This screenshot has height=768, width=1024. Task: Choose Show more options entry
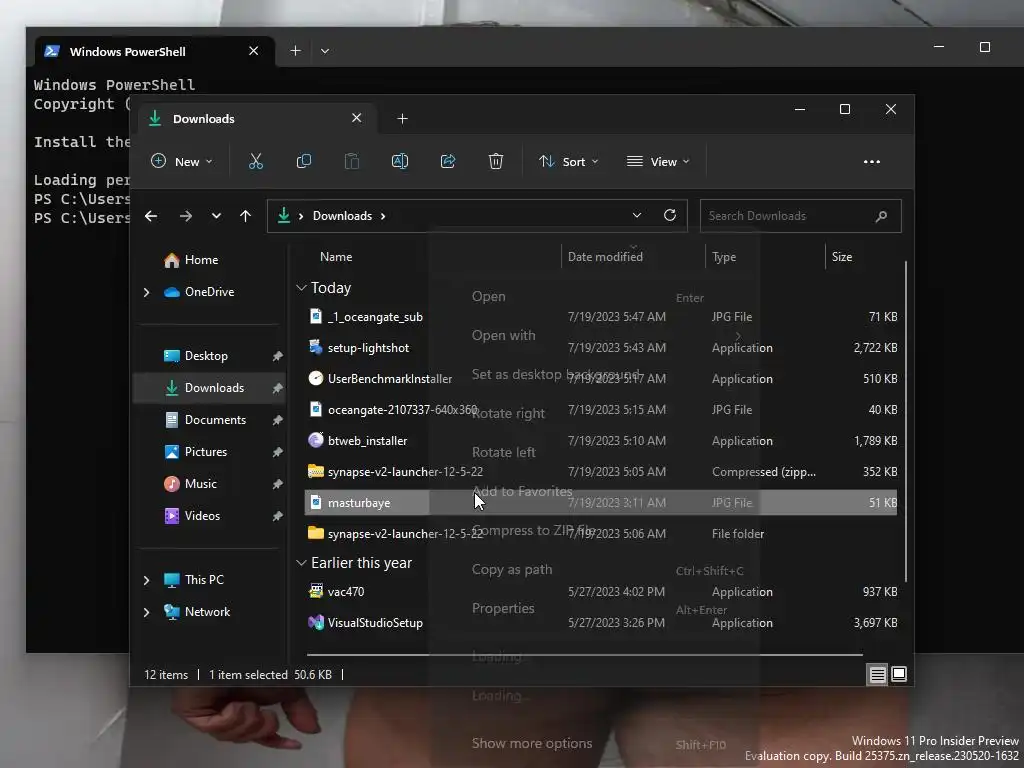(532, 743)
